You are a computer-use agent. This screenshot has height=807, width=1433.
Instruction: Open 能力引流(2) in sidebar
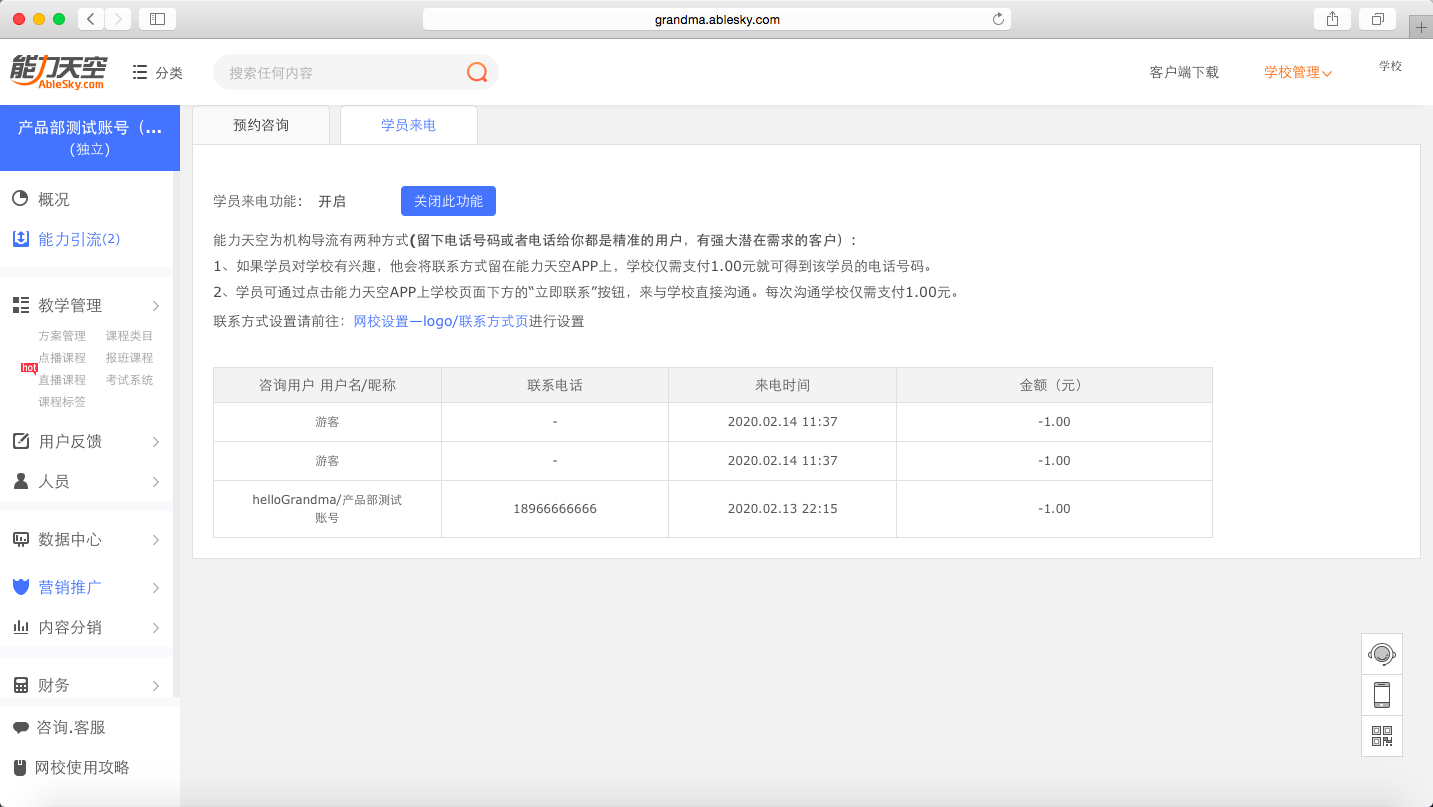(78, 239)
